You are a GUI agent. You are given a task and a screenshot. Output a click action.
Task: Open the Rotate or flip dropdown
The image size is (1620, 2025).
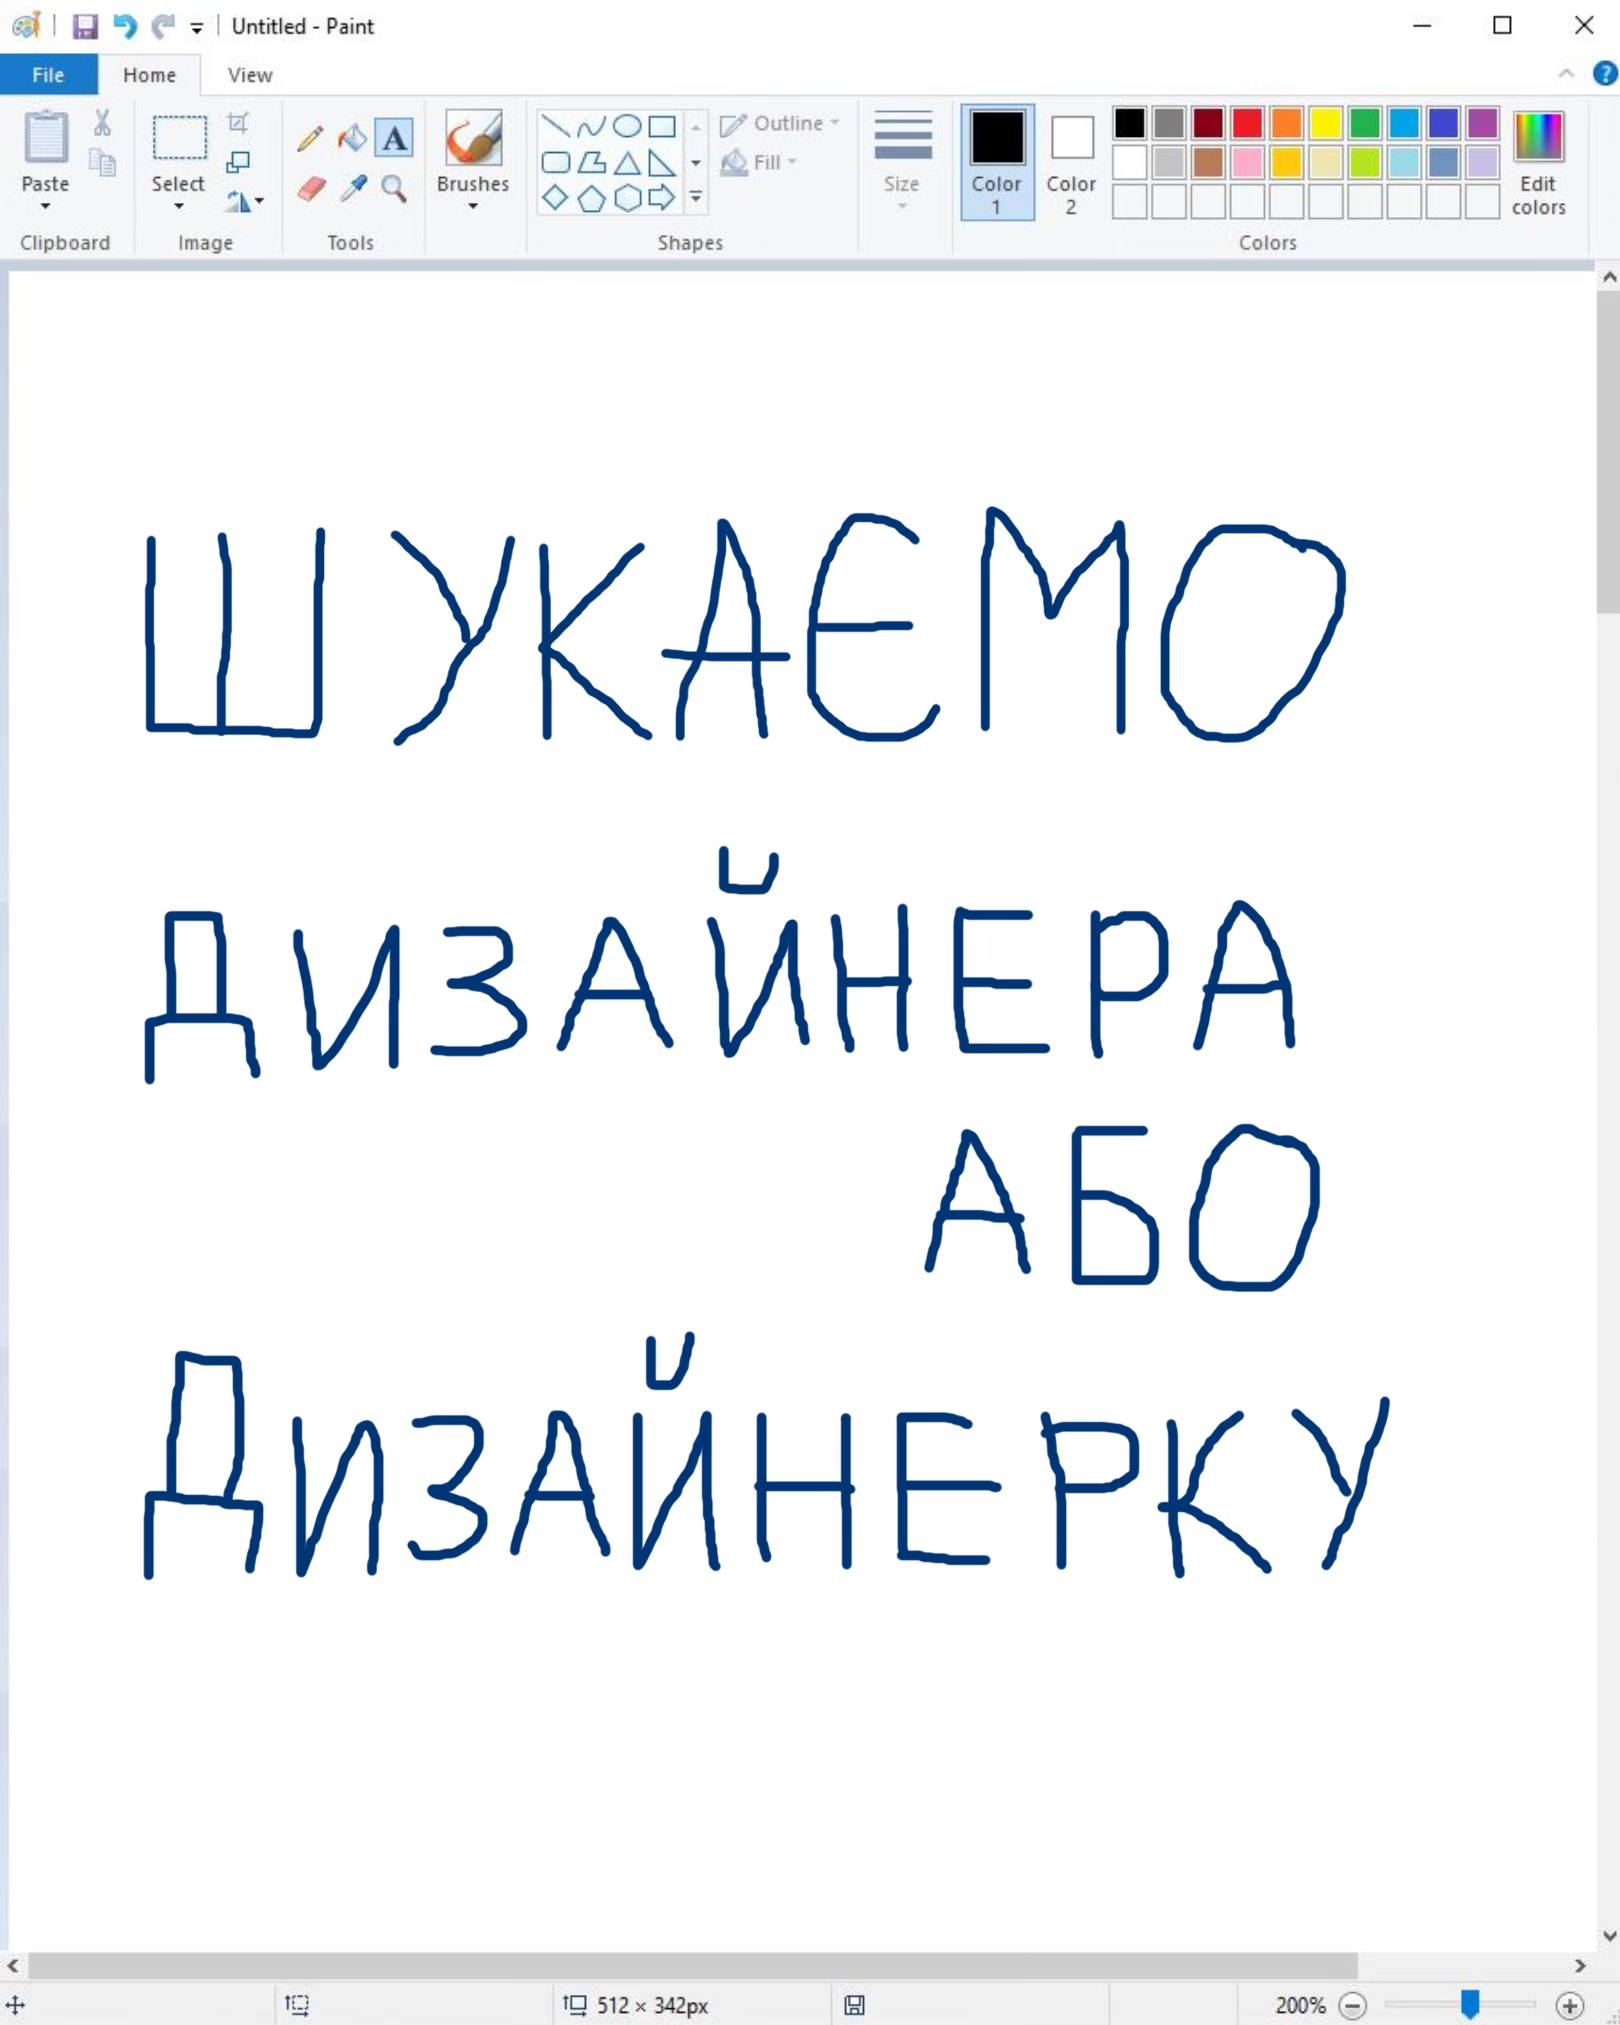[244, 201]
